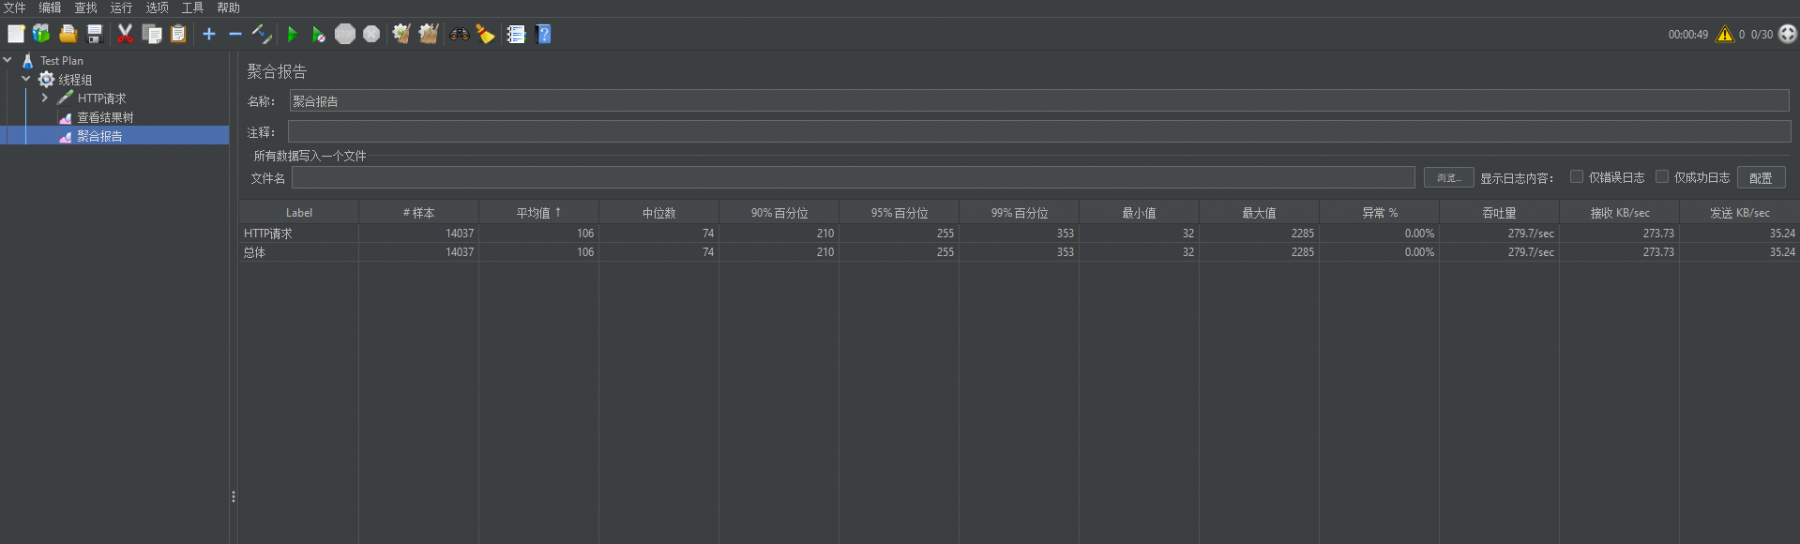Screen dimensions: 1800x544
Task: Click the 配置 configure button
Action: pyautogui.click(x=1761, y=178)
